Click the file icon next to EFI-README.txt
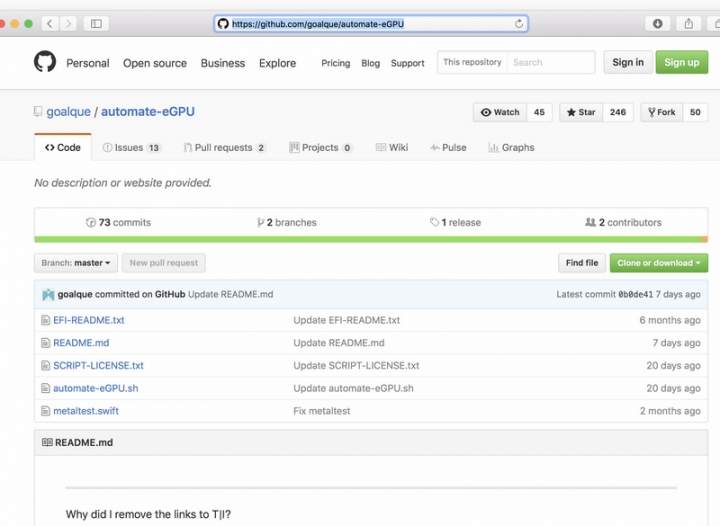This screenshot has height=526, width=720. click(x=45, y=320)
